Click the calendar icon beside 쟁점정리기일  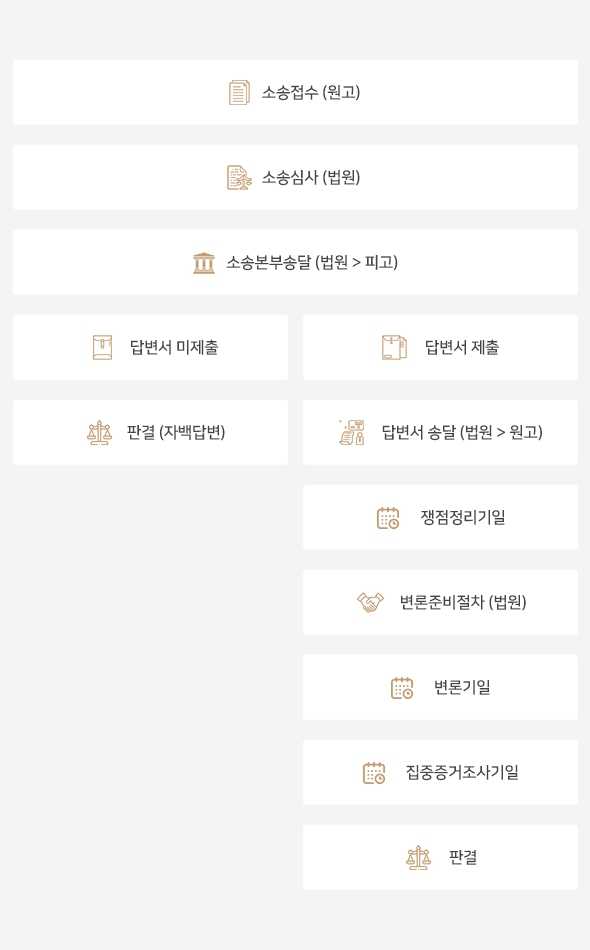tap(388, 518)
